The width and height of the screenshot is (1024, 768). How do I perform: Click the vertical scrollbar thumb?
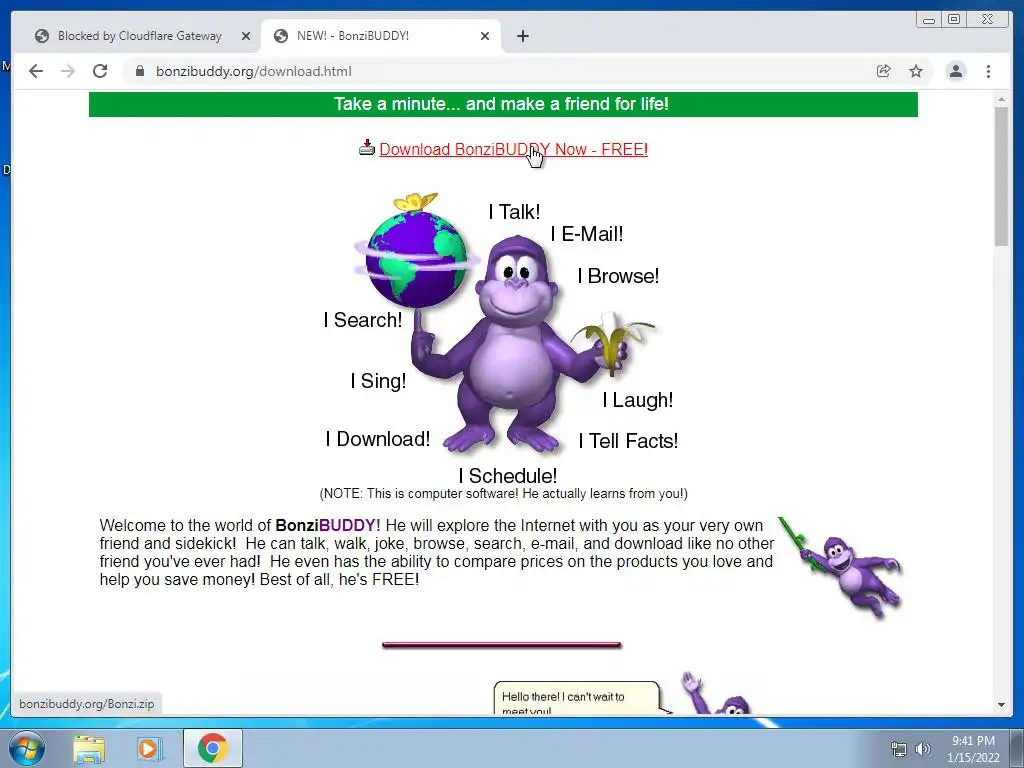pyautogui.click(x=1001, y=176)
